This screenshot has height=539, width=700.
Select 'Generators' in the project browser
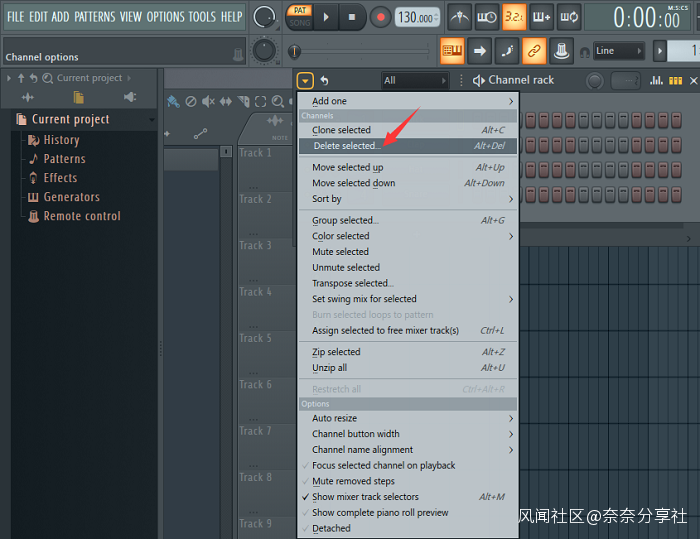[71, 197]
